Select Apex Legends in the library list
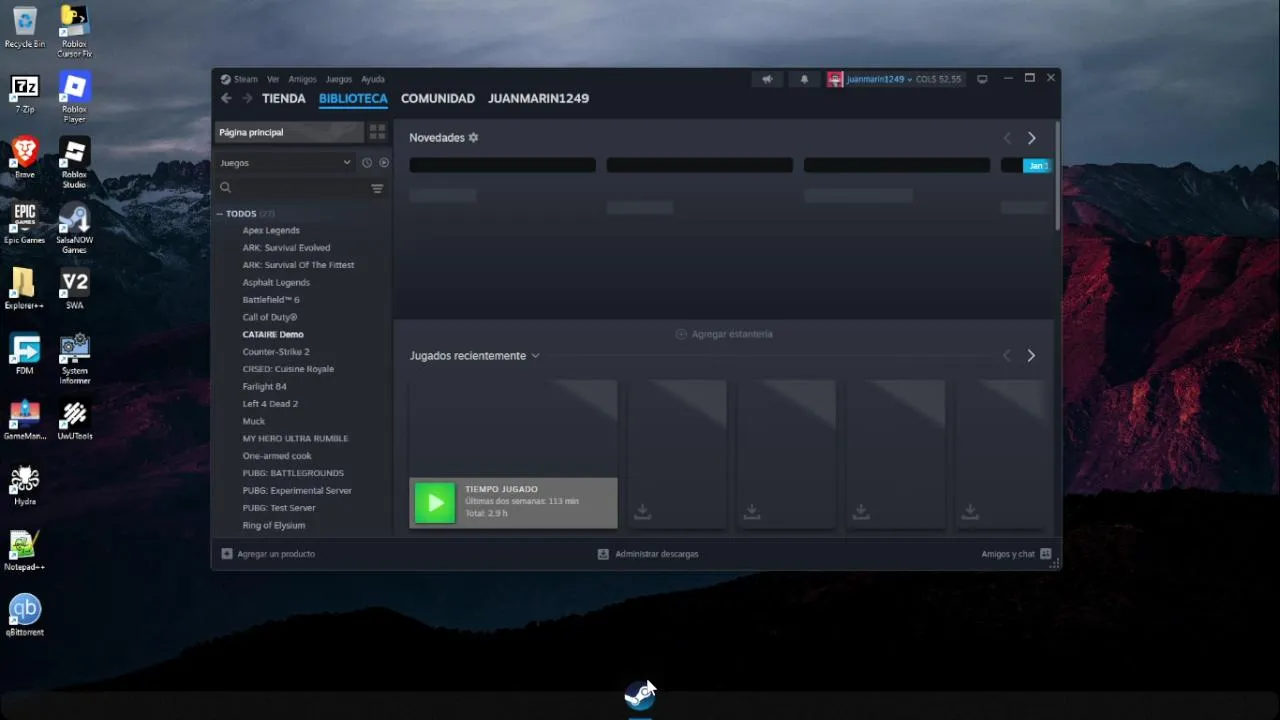 pyautogui.click(x=271, y=230)
